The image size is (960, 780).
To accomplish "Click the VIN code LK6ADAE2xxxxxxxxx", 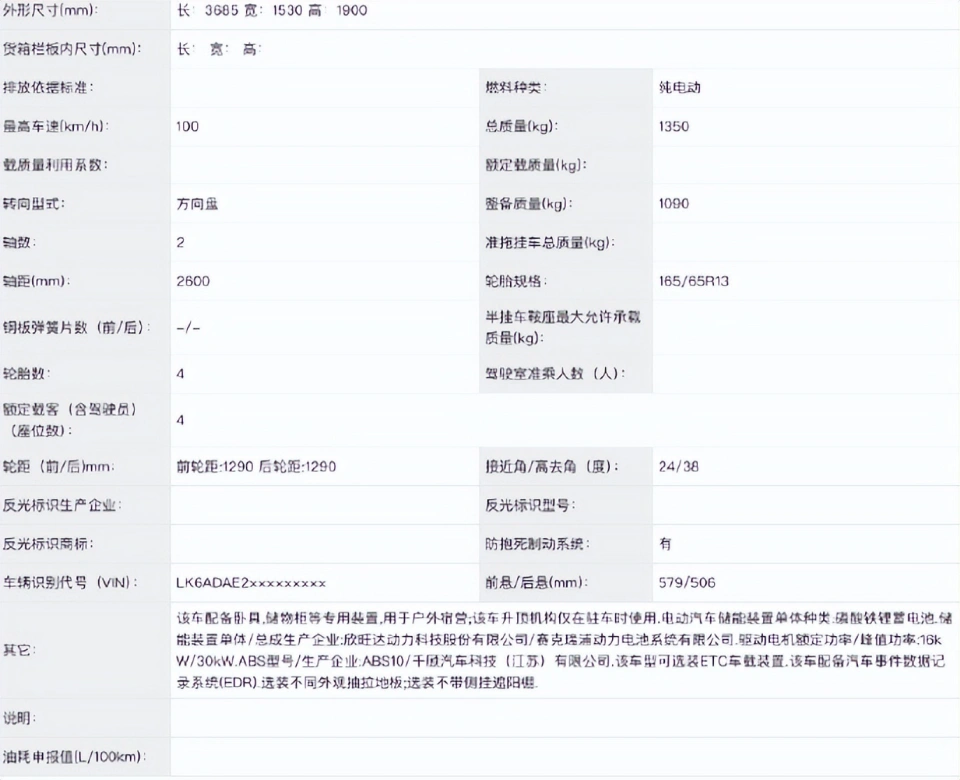I will [x=244, y=582].
